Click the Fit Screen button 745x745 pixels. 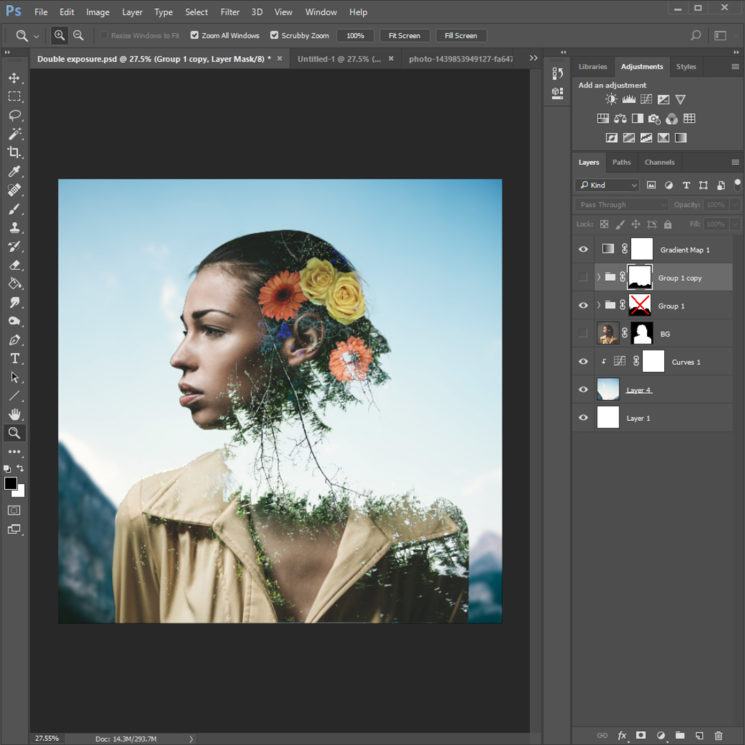(404, 36)
